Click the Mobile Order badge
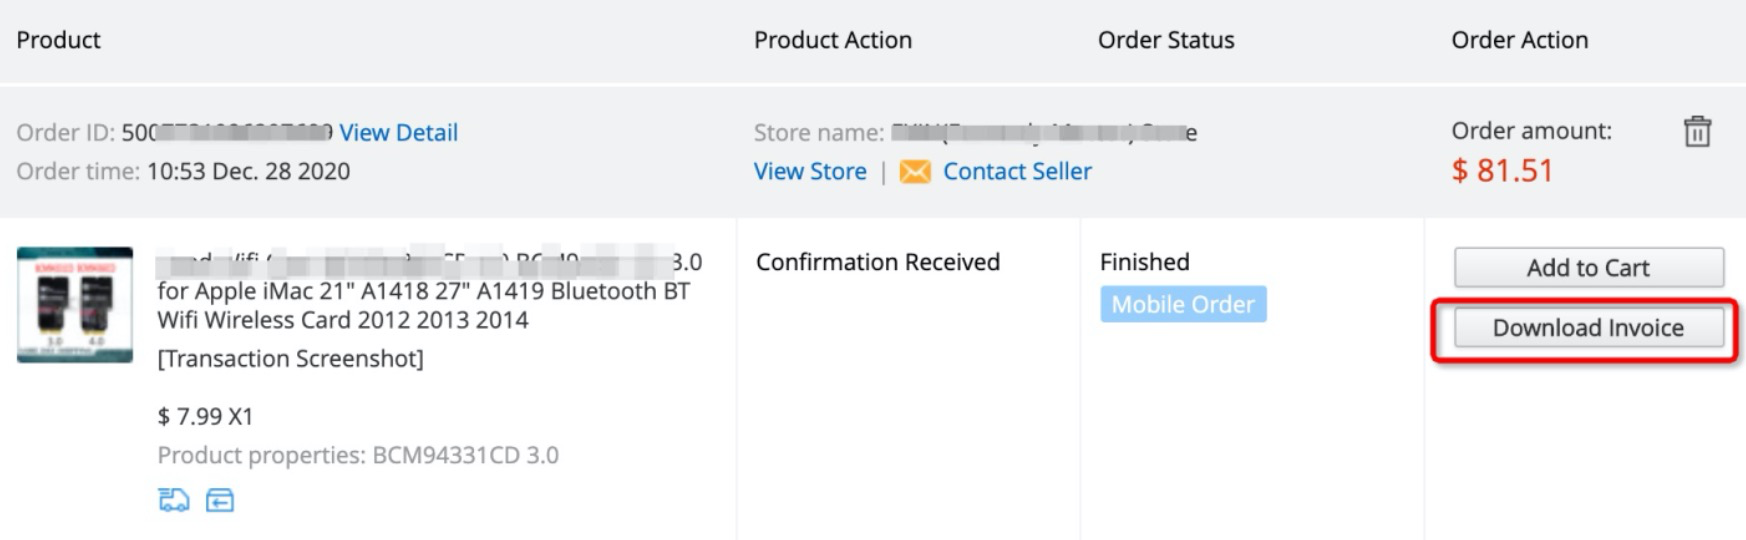 click(x=1183, y=304)
